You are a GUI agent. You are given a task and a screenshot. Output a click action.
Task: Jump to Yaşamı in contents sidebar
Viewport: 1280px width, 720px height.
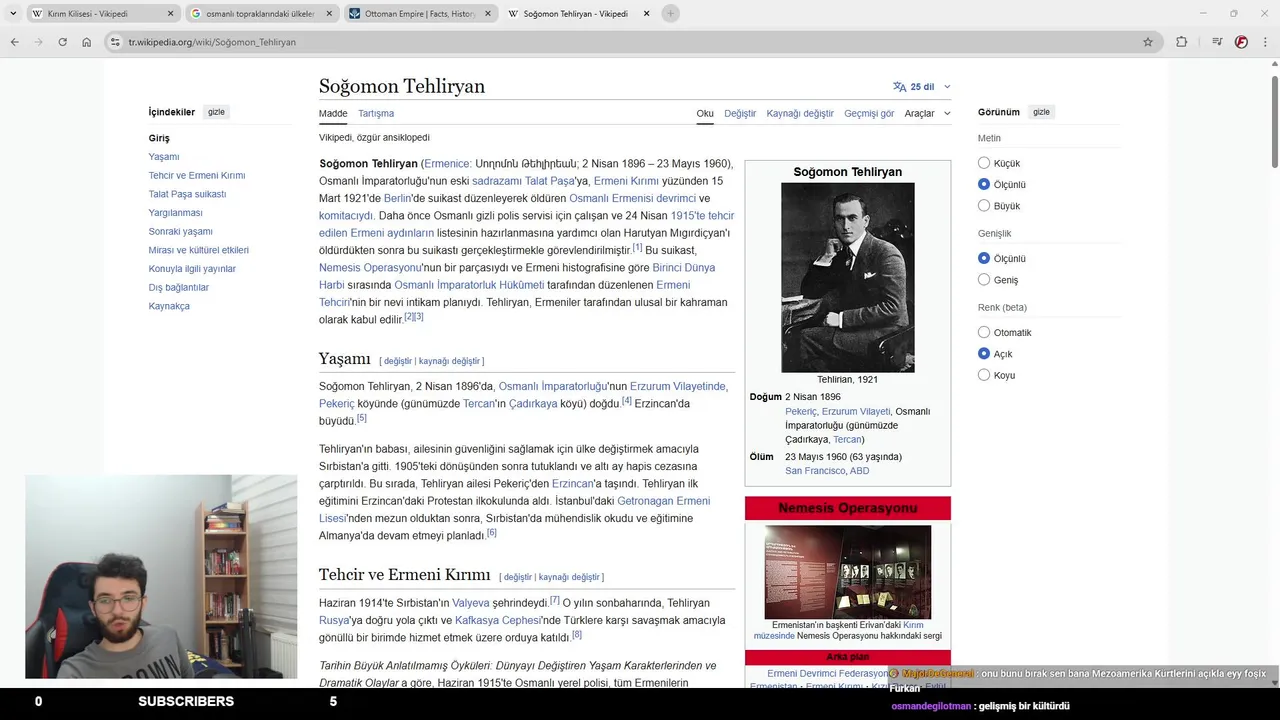[164, 157]
